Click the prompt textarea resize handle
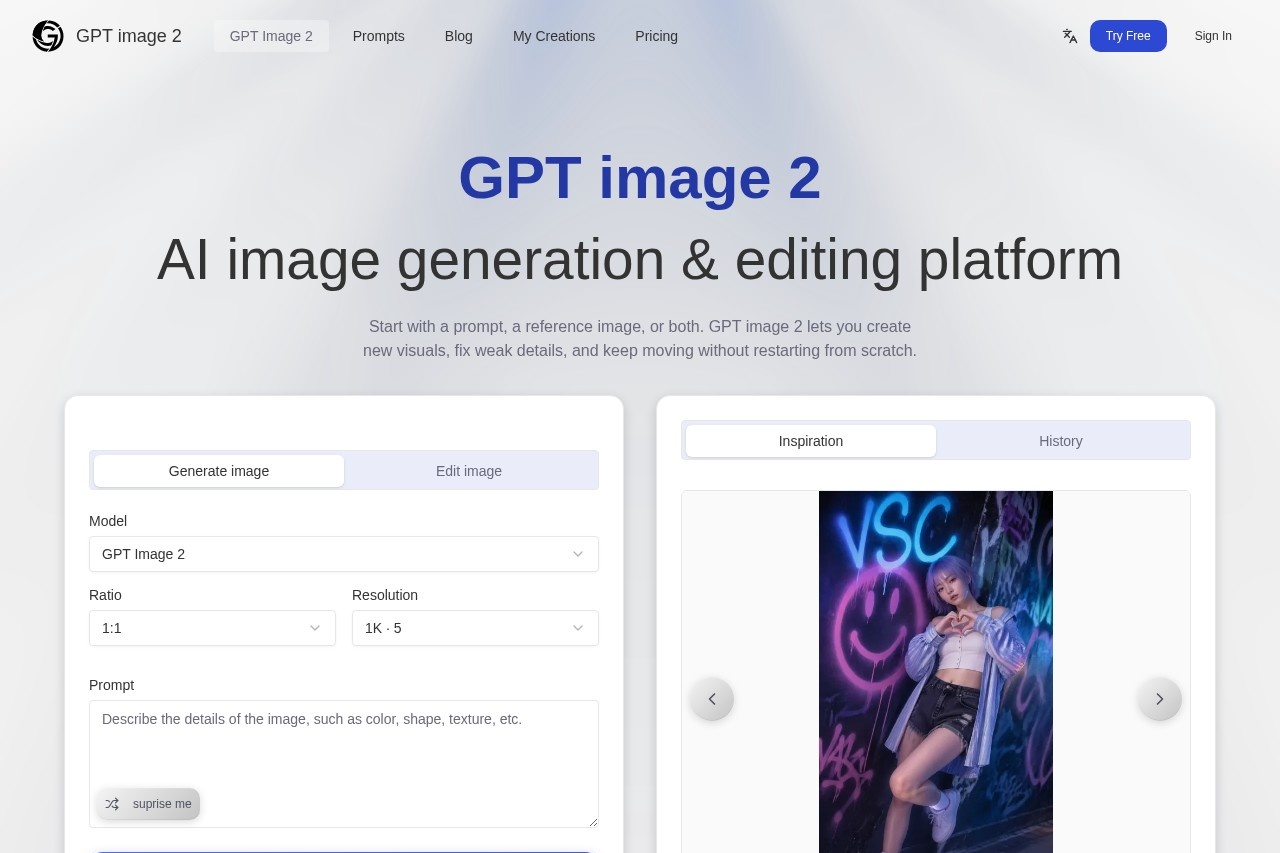Viewport: 1280px width, 853px height. coord(592,821)
